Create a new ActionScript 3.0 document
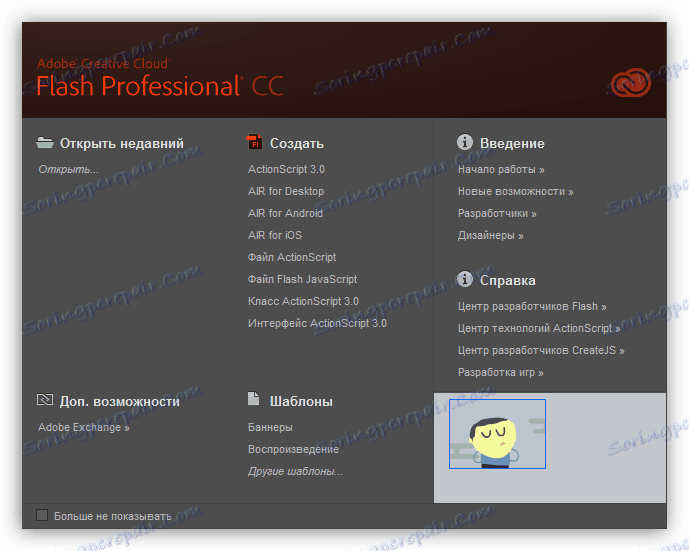The width and height of the screenshot is (689, 551). click(x=286, y=169)
